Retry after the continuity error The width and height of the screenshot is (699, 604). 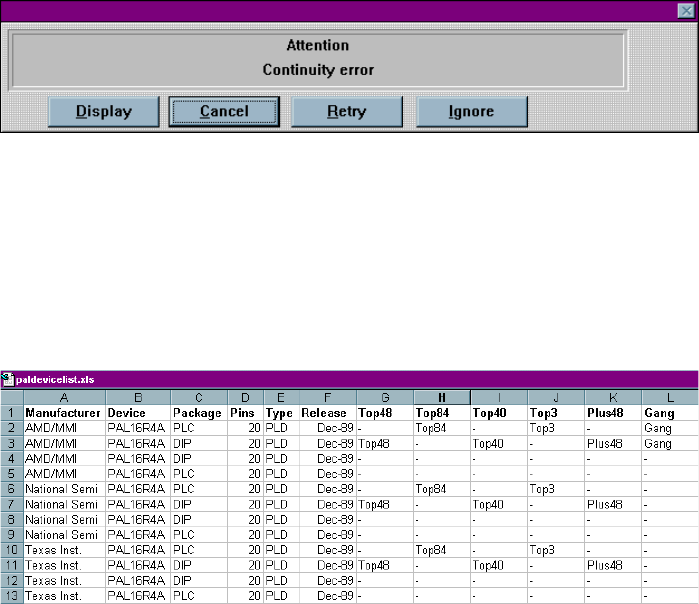coord(347,111)
